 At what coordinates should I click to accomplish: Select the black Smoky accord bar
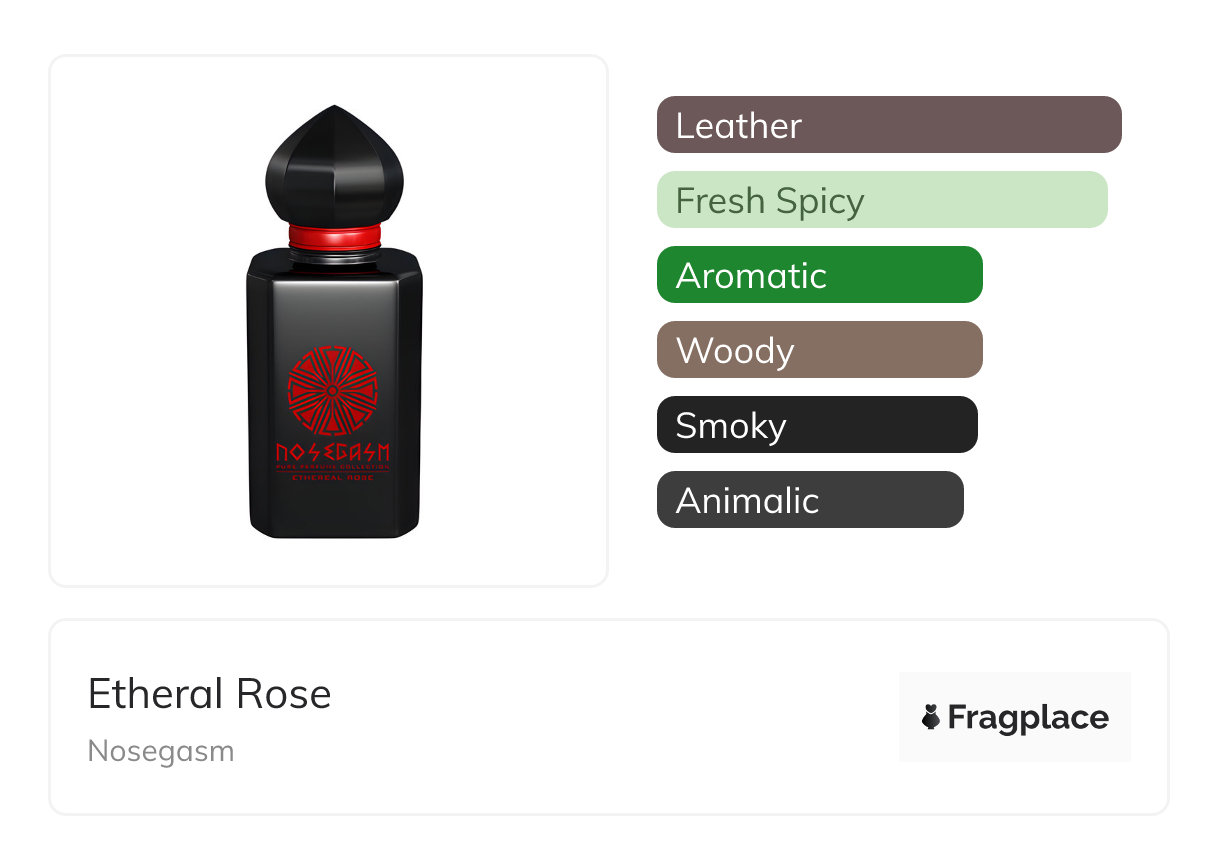tap(817, 425)
